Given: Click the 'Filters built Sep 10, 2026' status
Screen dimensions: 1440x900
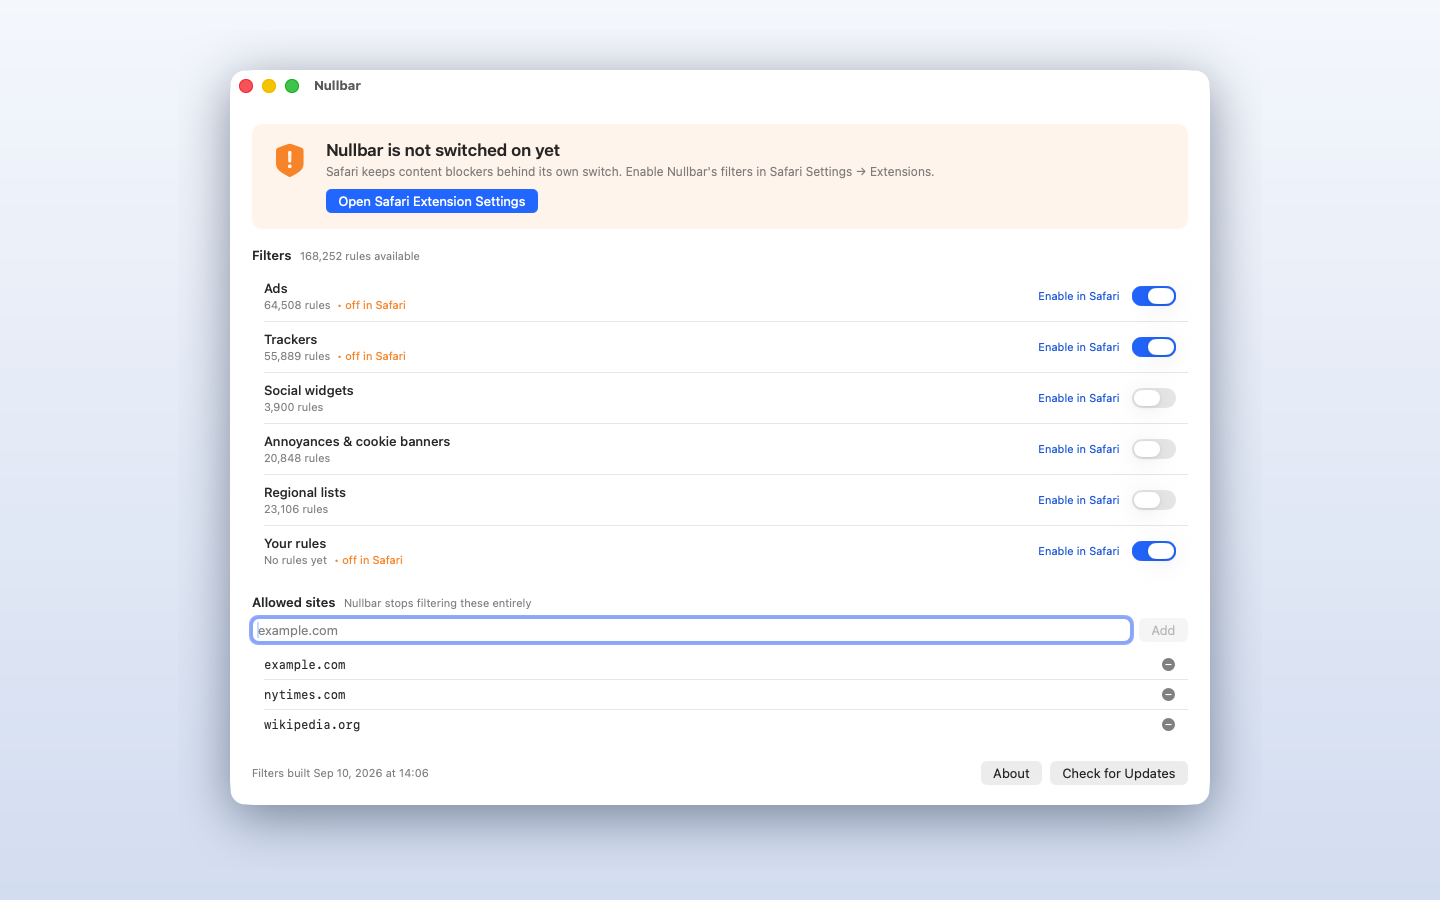Looking at the screenshot, I should pos(340,773).
